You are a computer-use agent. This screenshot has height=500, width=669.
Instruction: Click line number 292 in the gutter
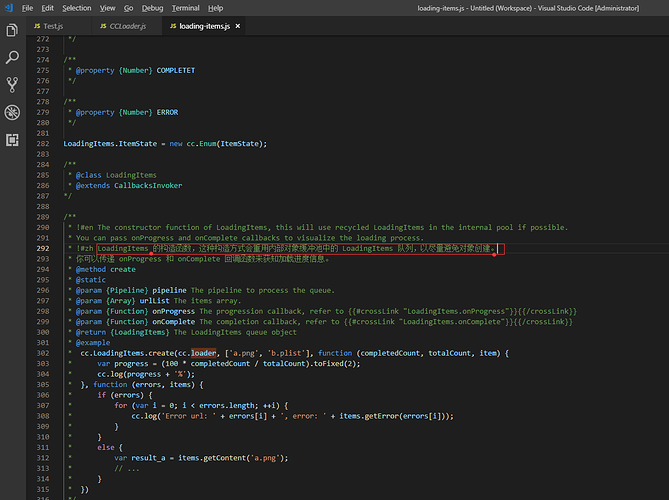(x=41, y=248)
